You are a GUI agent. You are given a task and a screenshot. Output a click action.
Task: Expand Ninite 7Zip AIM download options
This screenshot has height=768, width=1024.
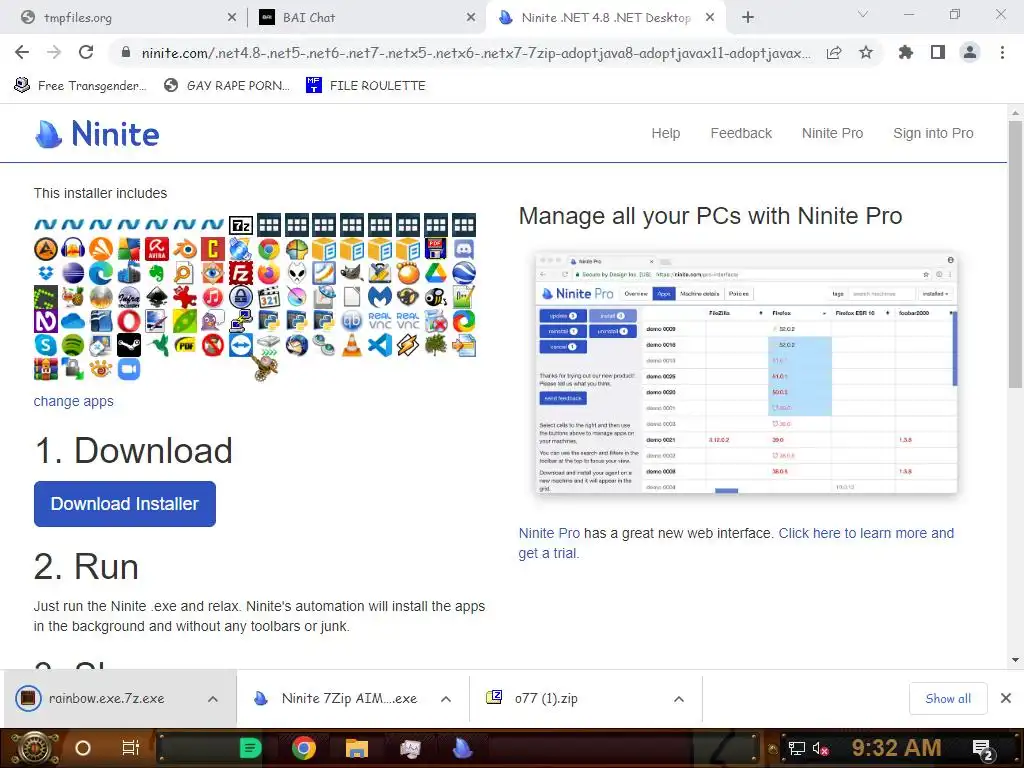click(x=446, y=699)
